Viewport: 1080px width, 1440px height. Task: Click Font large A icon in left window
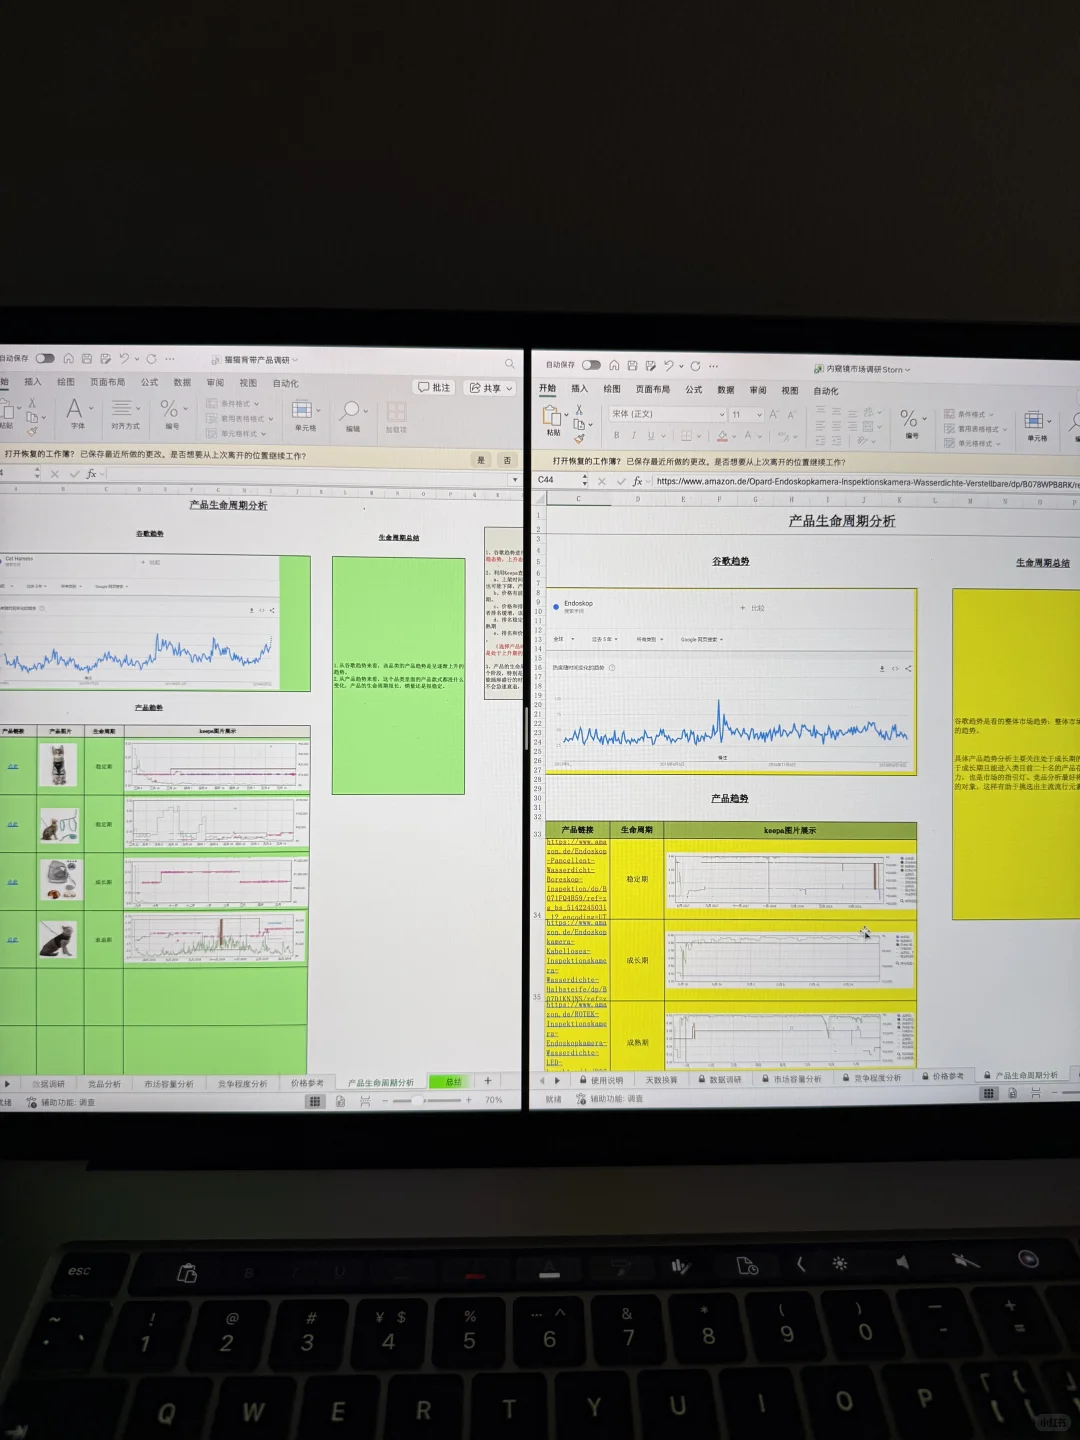click(74, 408)
